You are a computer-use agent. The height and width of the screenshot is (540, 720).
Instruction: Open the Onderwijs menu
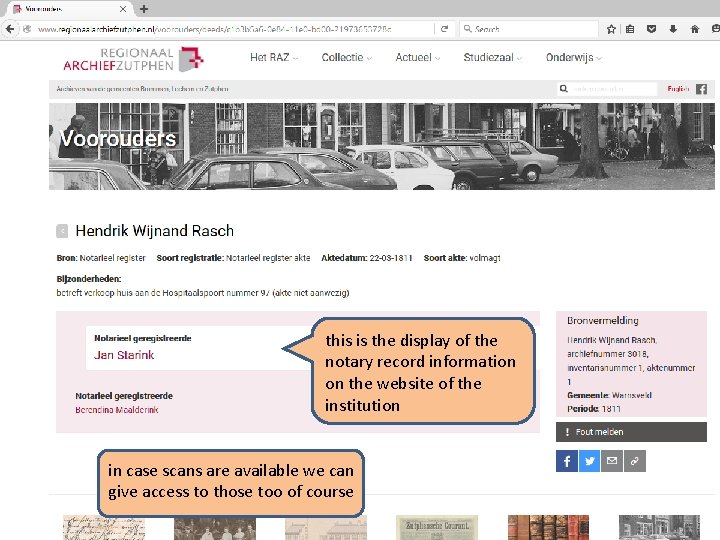click(574, 57)
